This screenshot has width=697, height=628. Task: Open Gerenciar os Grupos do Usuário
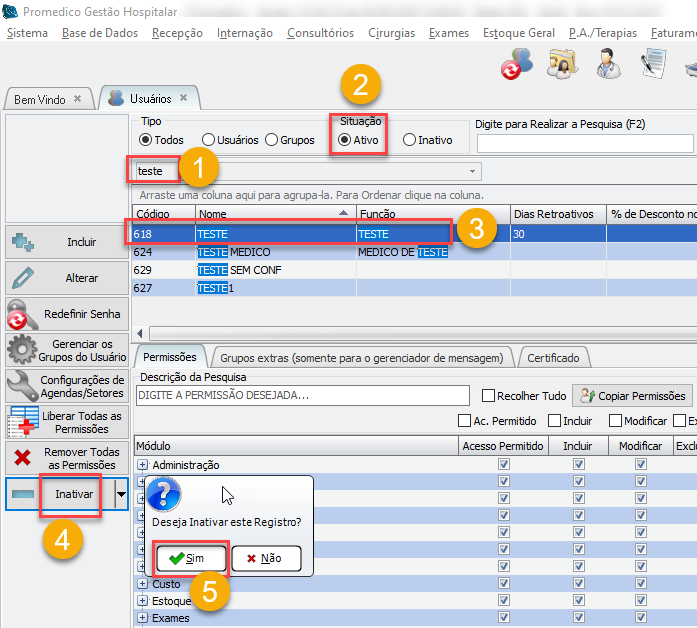[x=67, y=350]
